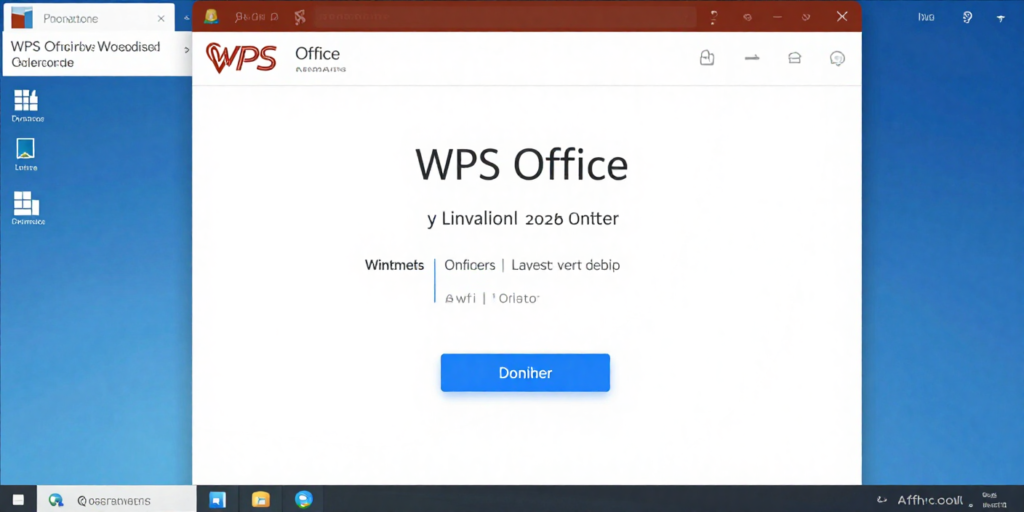Click the Onficers text
The image size is (1024, 512).
point(470,265)
